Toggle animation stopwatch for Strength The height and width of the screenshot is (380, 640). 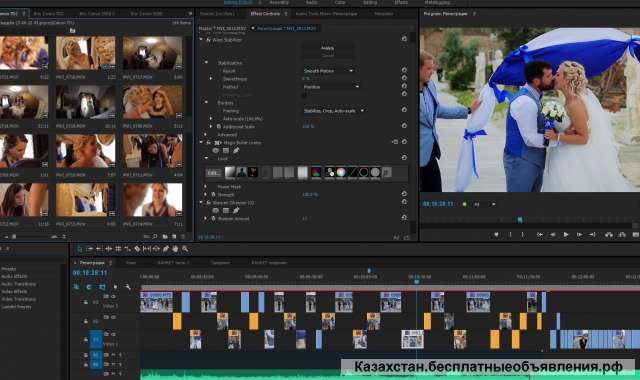[213, 195]
